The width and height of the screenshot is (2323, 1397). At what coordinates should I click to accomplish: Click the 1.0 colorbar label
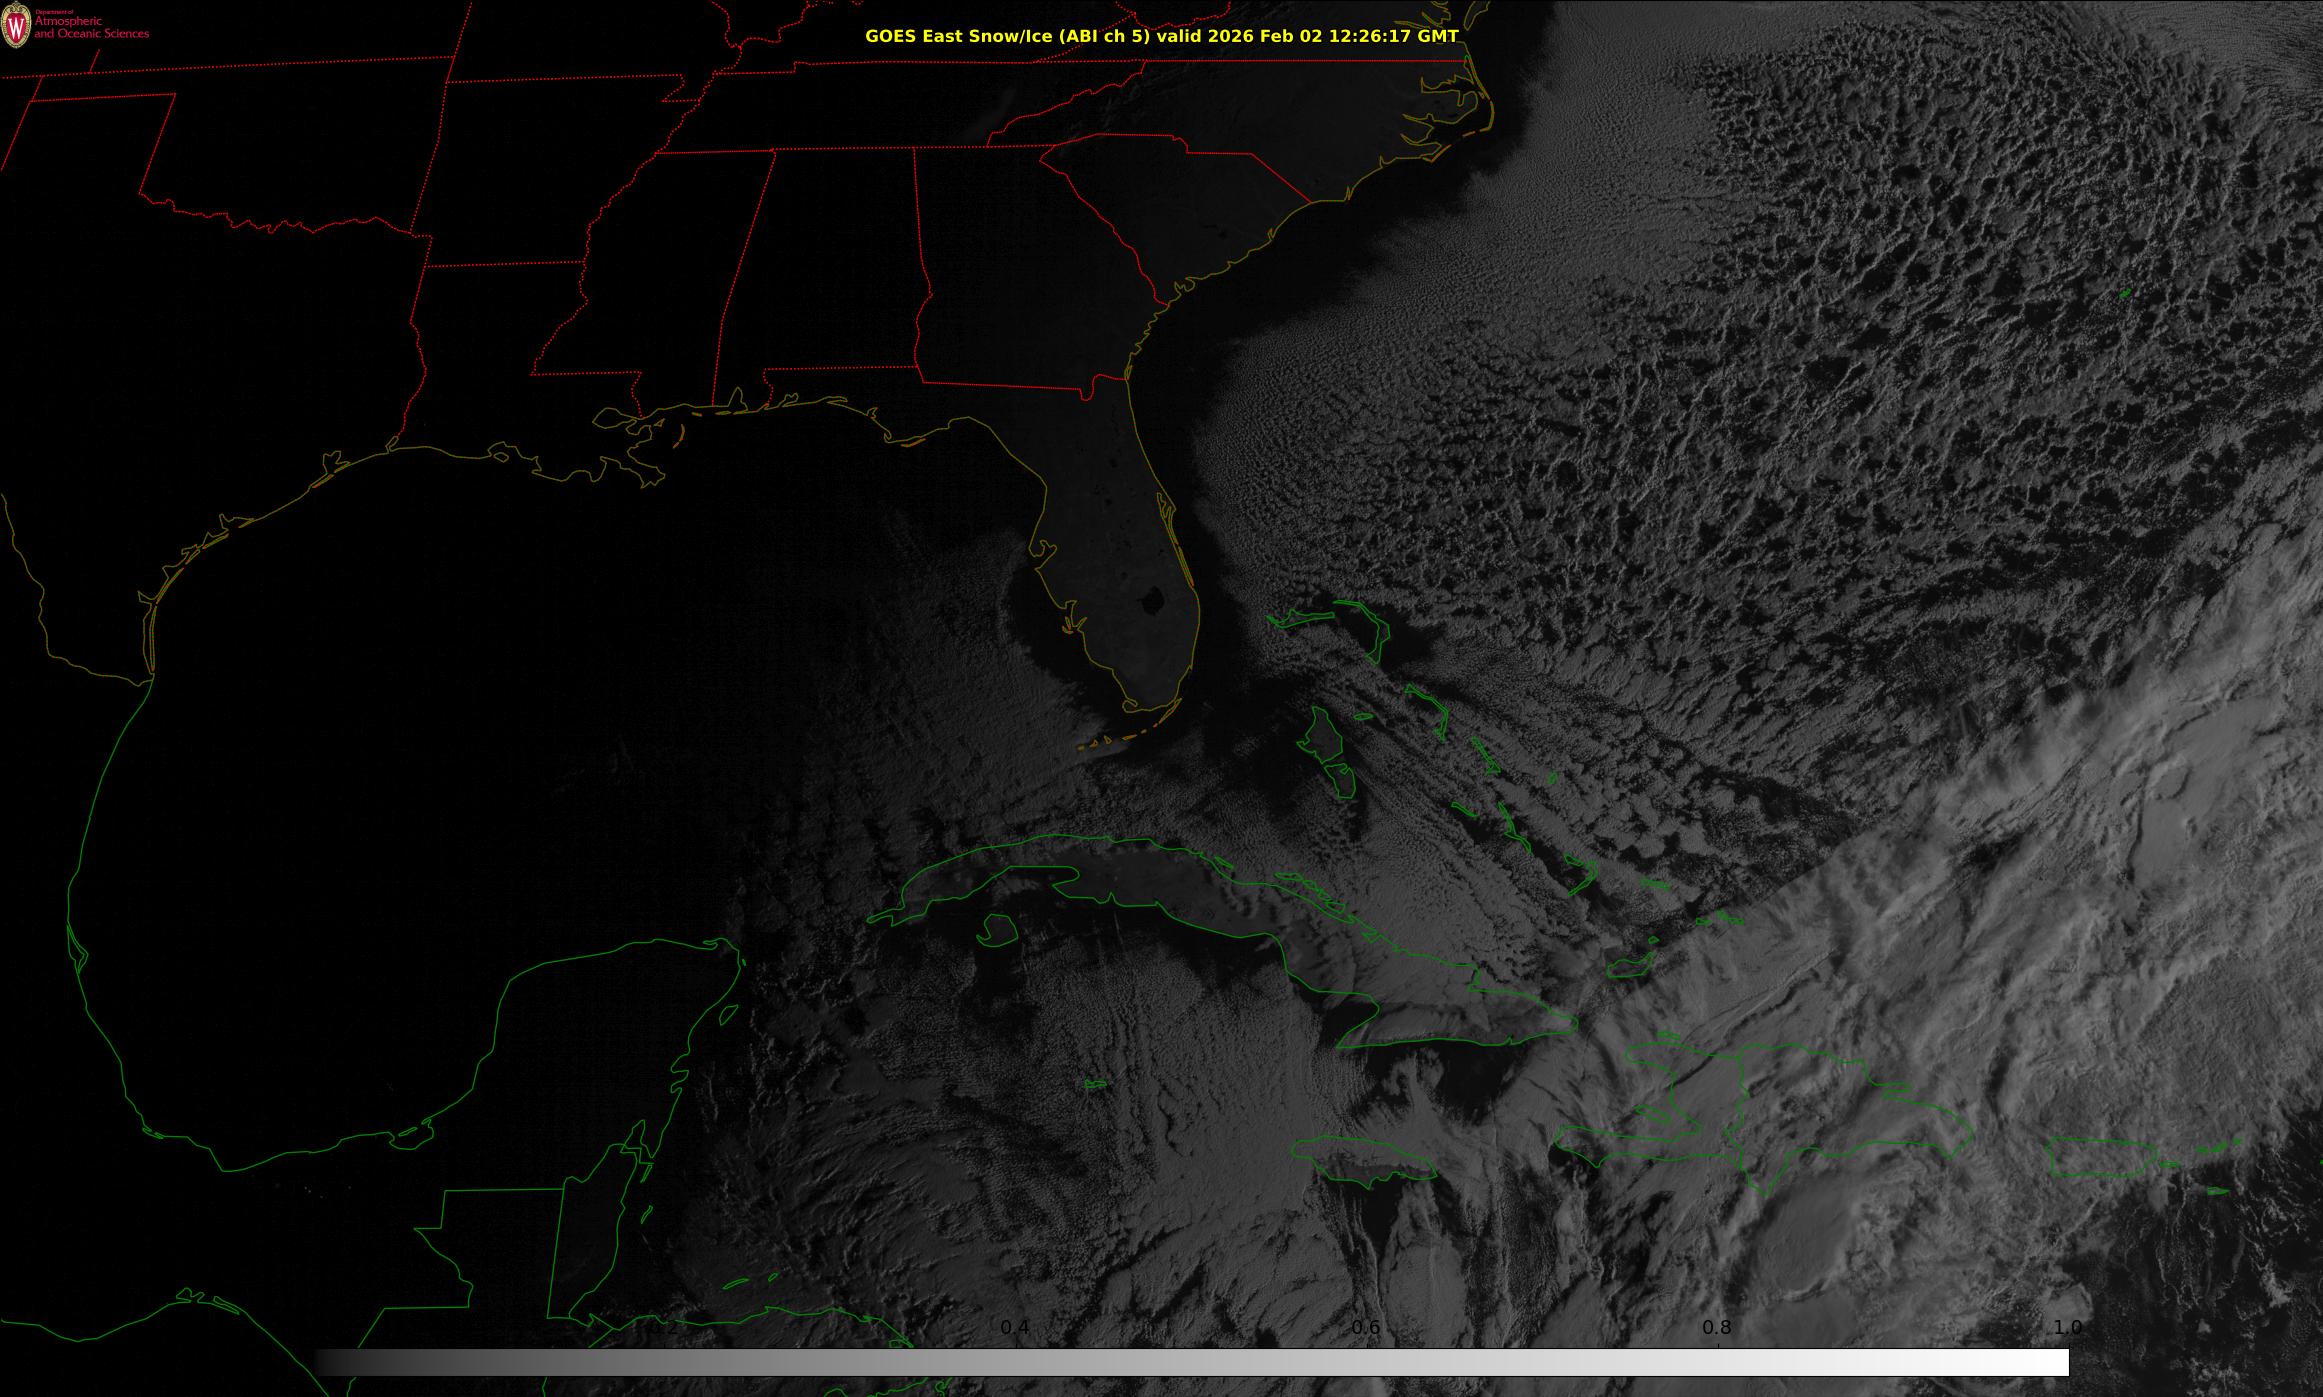coord(2067,1327)
